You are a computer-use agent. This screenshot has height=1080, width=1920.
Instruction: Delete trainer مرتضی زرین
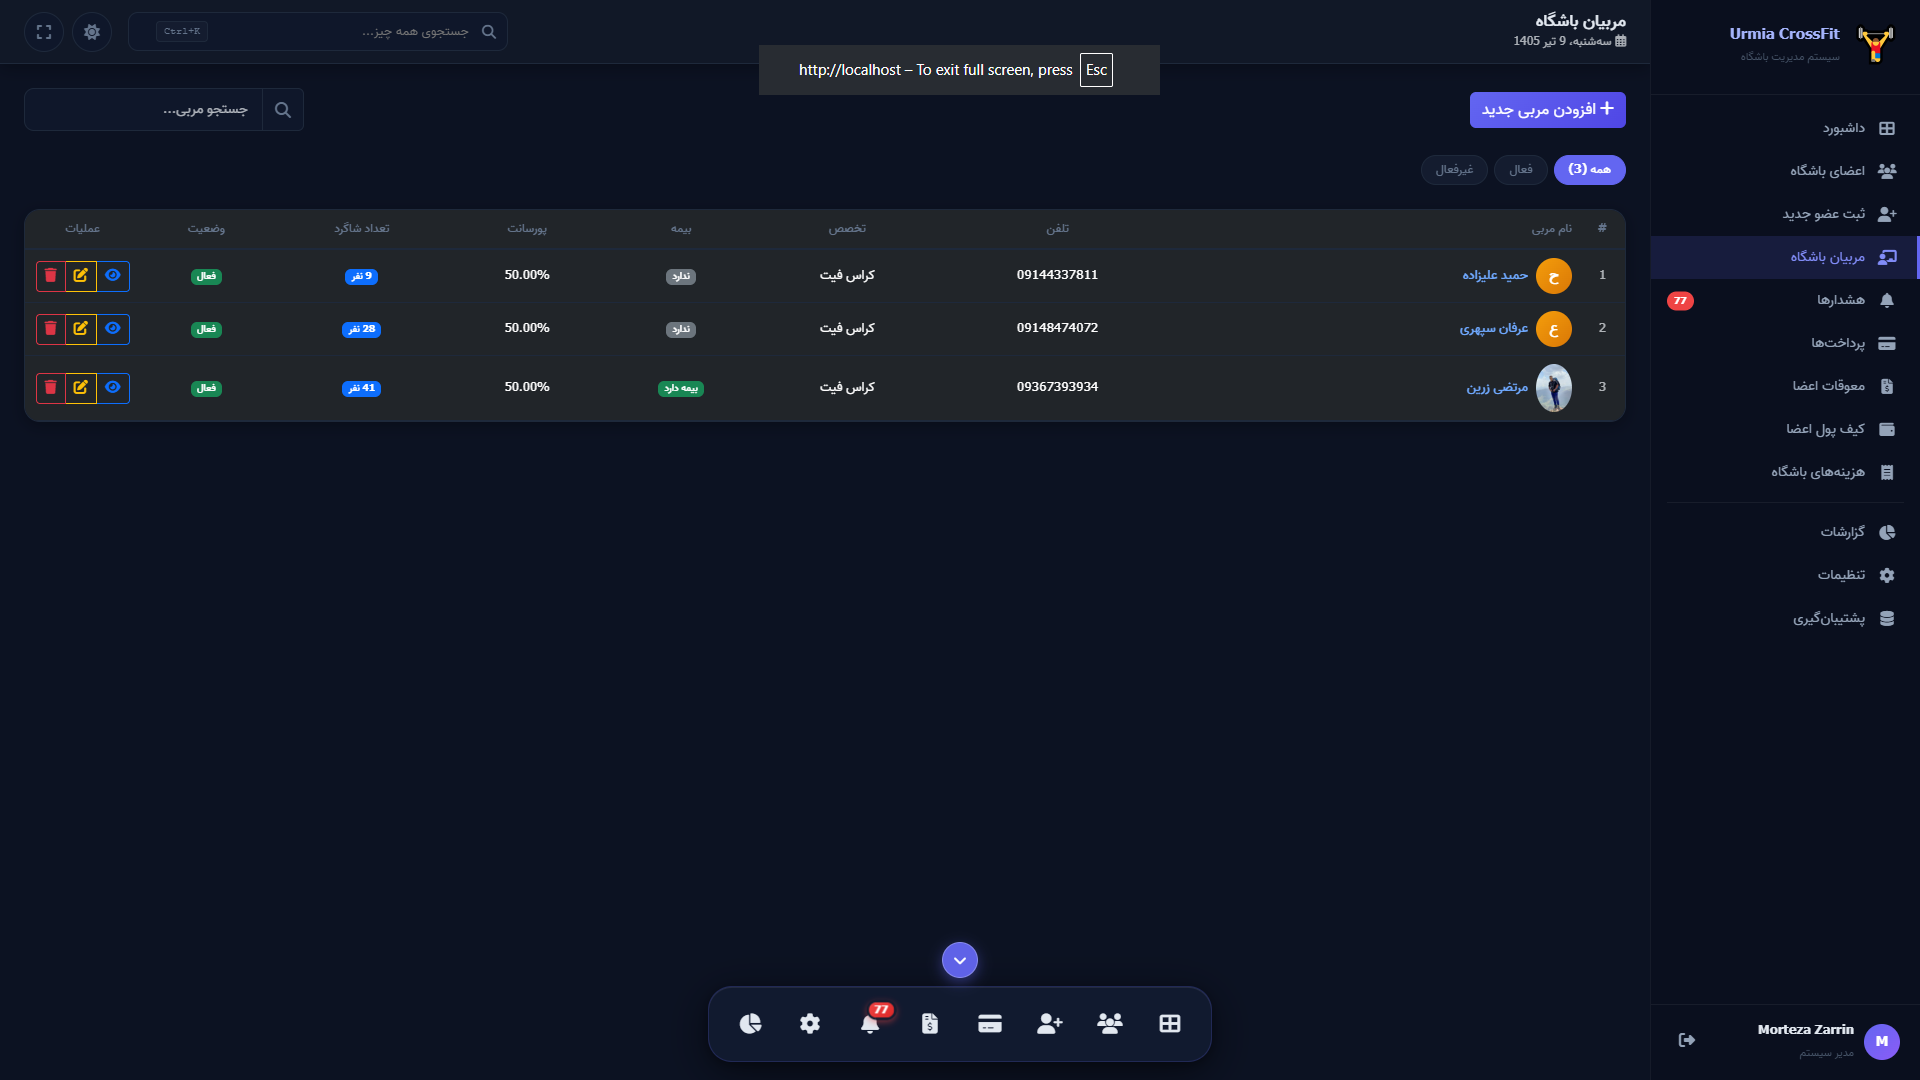click(51, 388)
